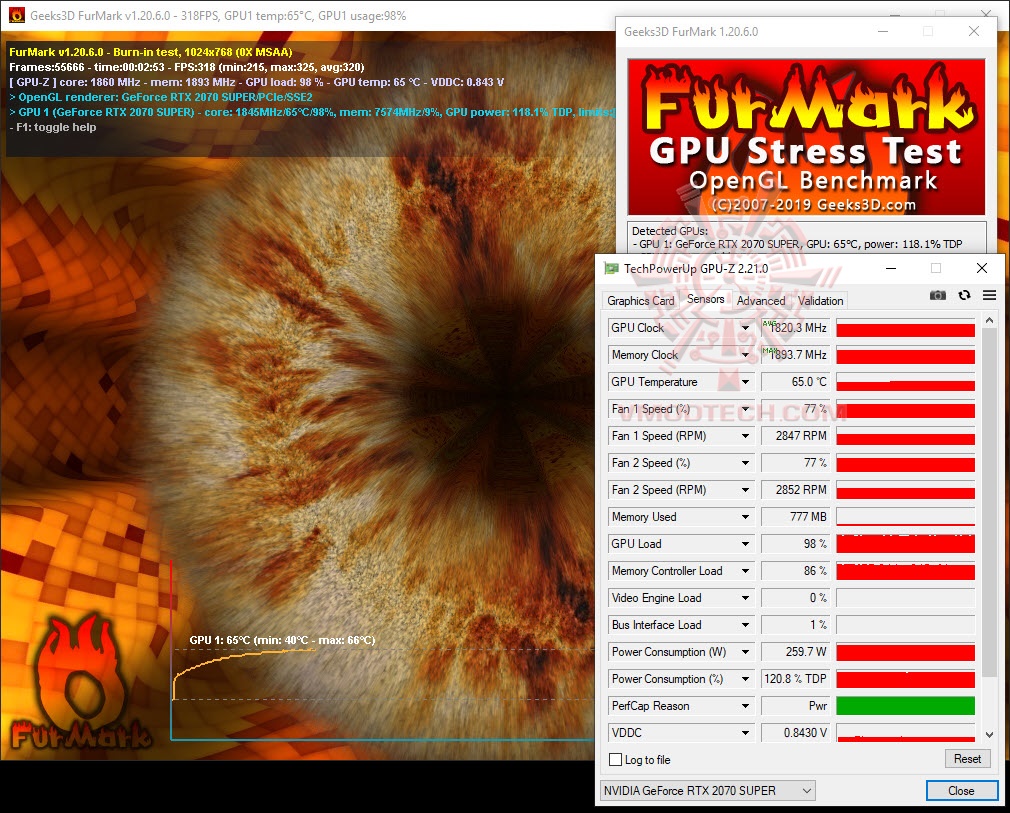The width and height of the screenshot is (1010, 813).
Task: Open the NVIDIA GeForce RTX 2070 SUPER selector
Action: (708, 790)
